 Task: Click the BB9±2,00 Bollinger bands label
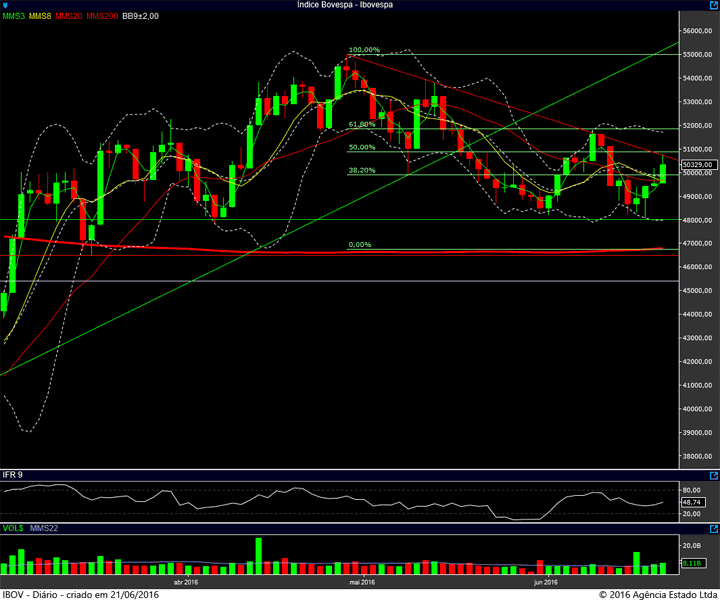click(x=141, y=16)
